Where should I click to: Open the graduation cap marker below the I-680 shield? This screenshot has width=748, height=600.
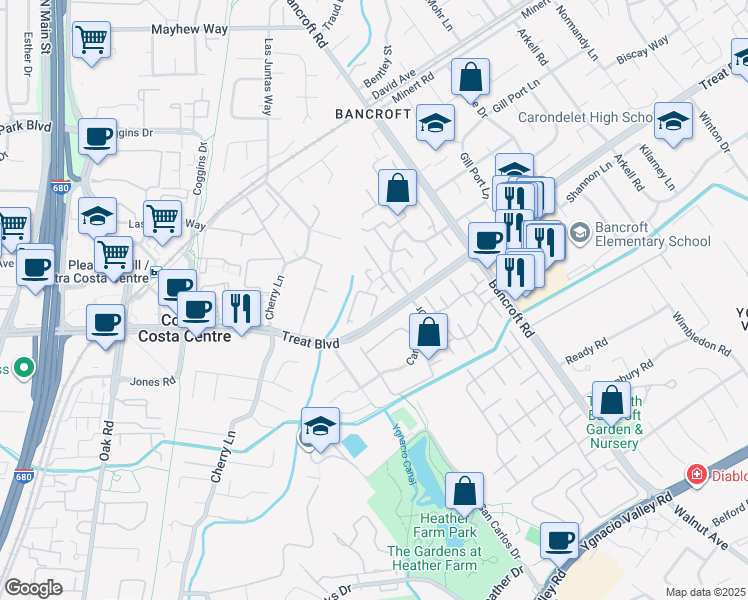coord(97,218)
